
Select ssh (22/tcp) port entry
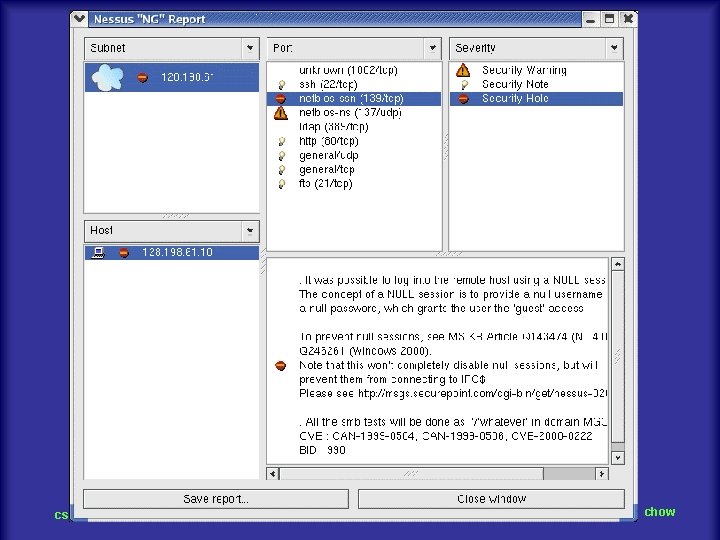pos(354,84)
